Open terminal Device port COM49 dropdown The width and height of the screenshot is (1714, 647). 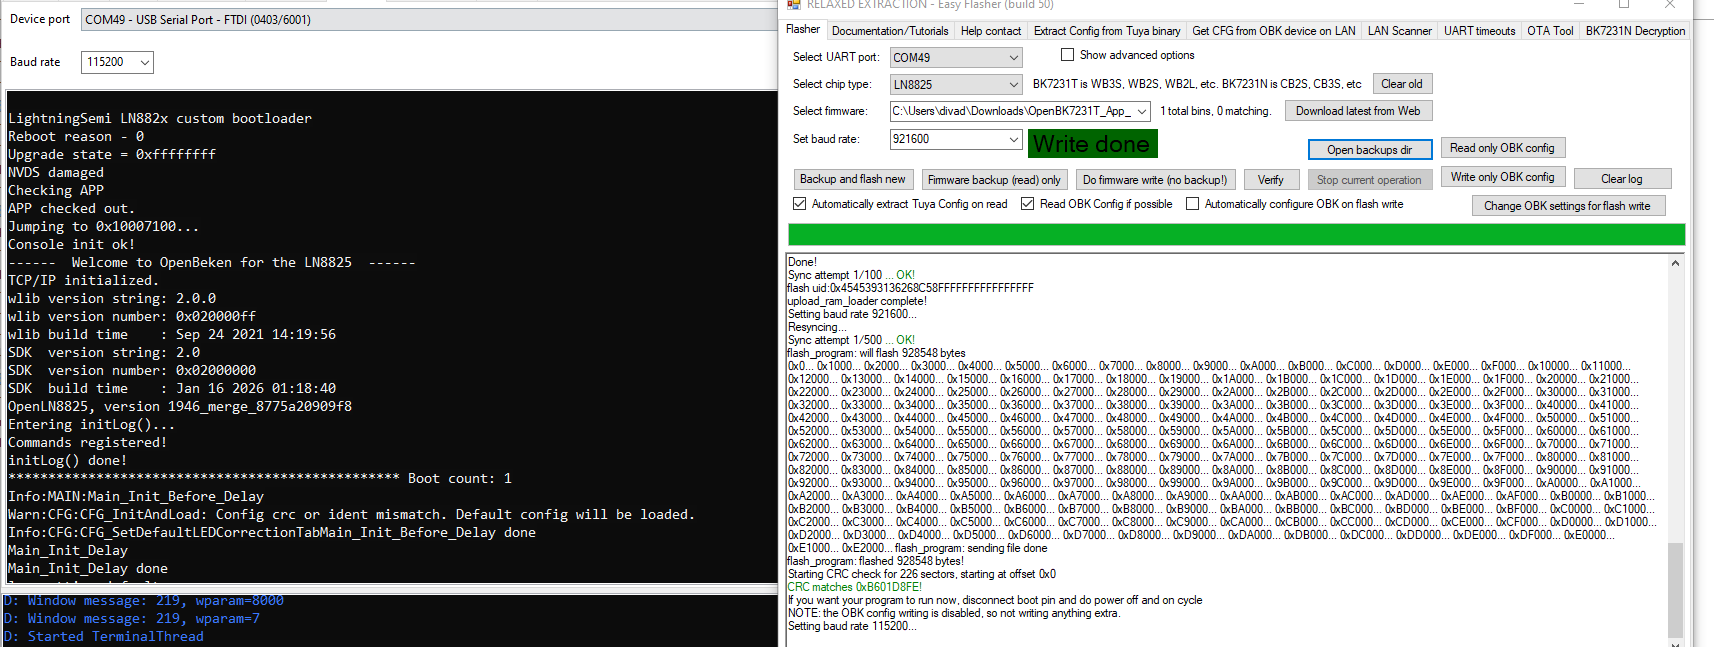428,19
